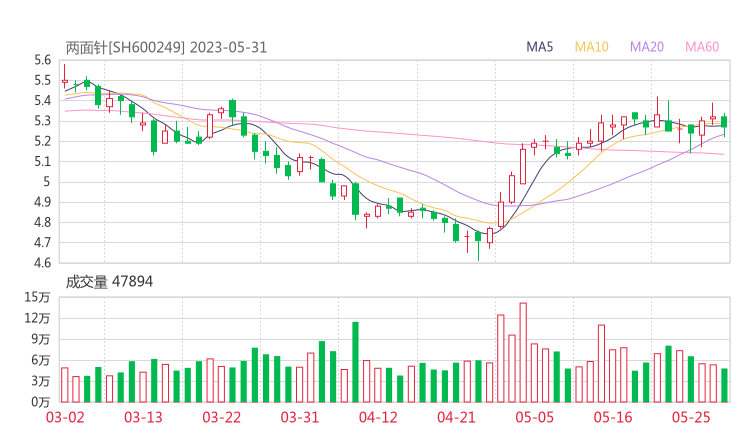
Task: Click the 4.7 price axis label
Action: pos(42,243)
